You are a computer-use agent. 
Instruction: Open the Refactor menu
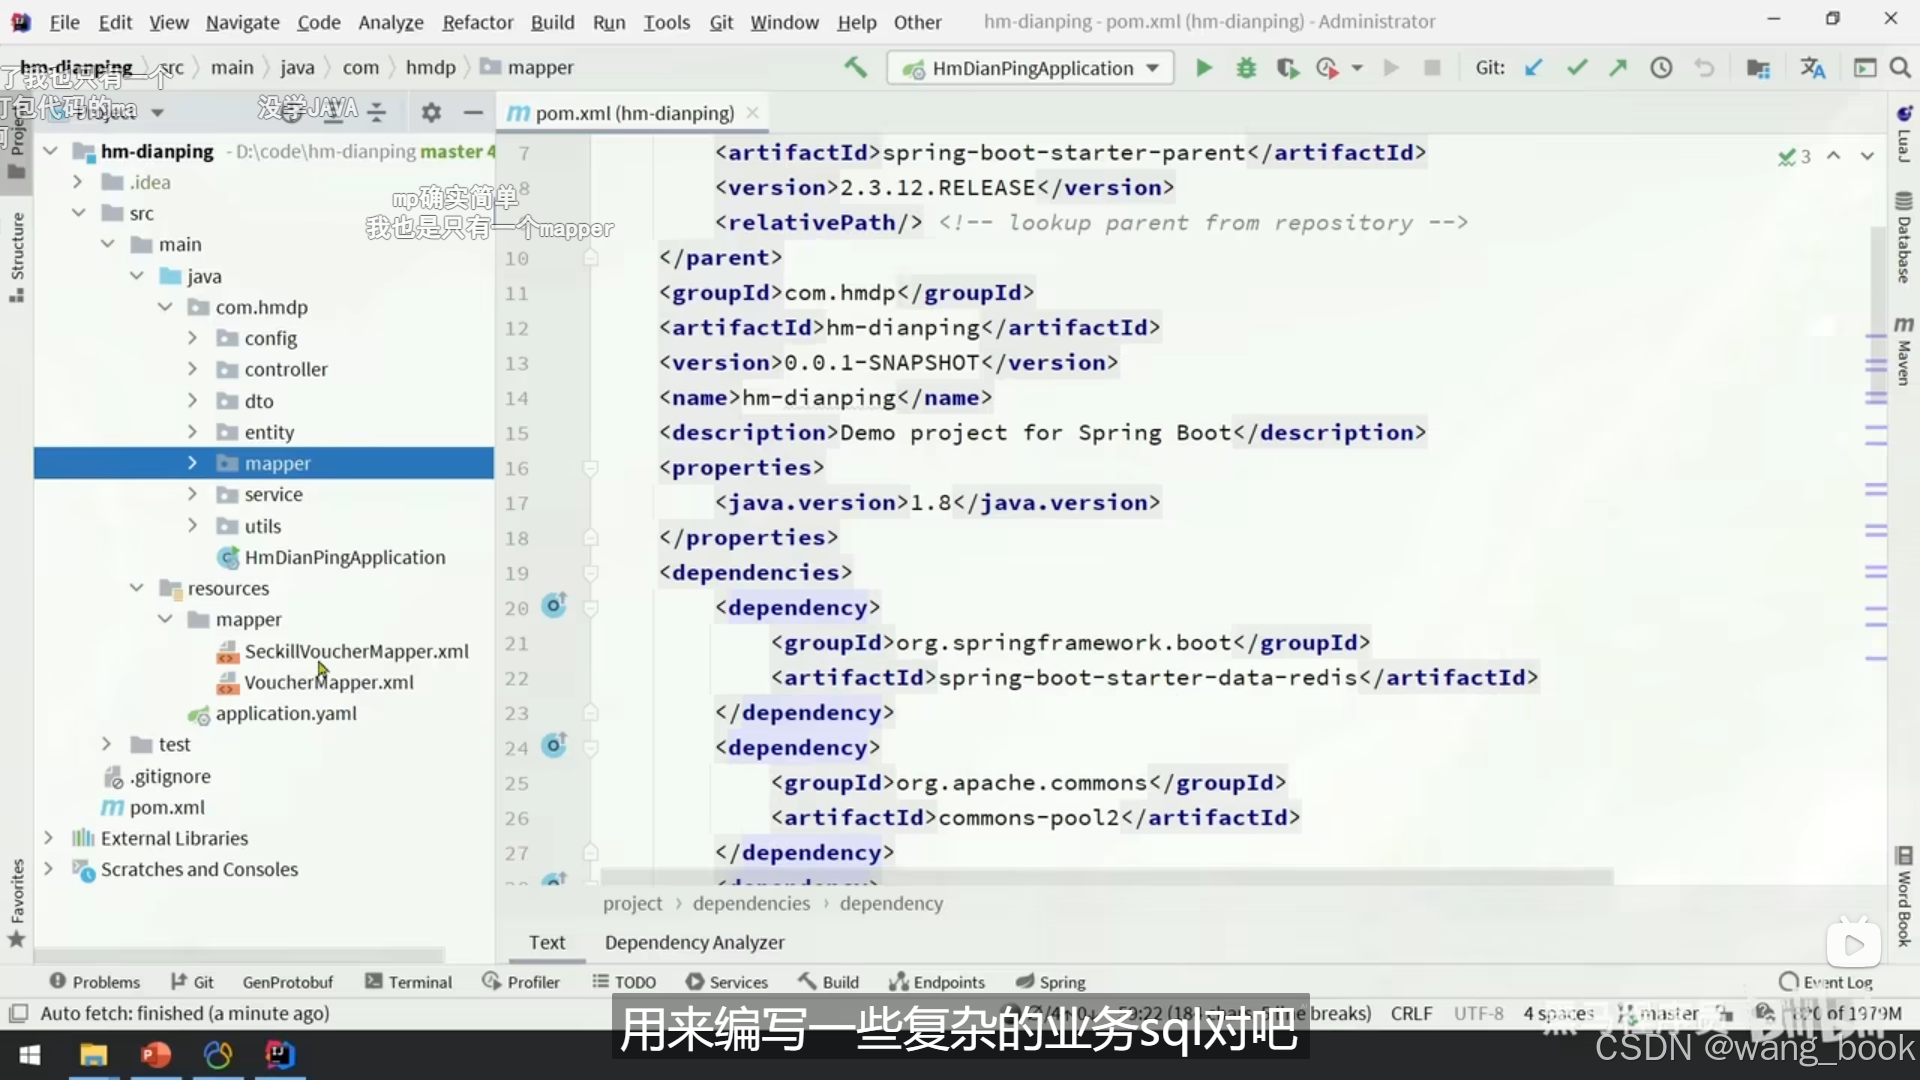pos(477,21)
